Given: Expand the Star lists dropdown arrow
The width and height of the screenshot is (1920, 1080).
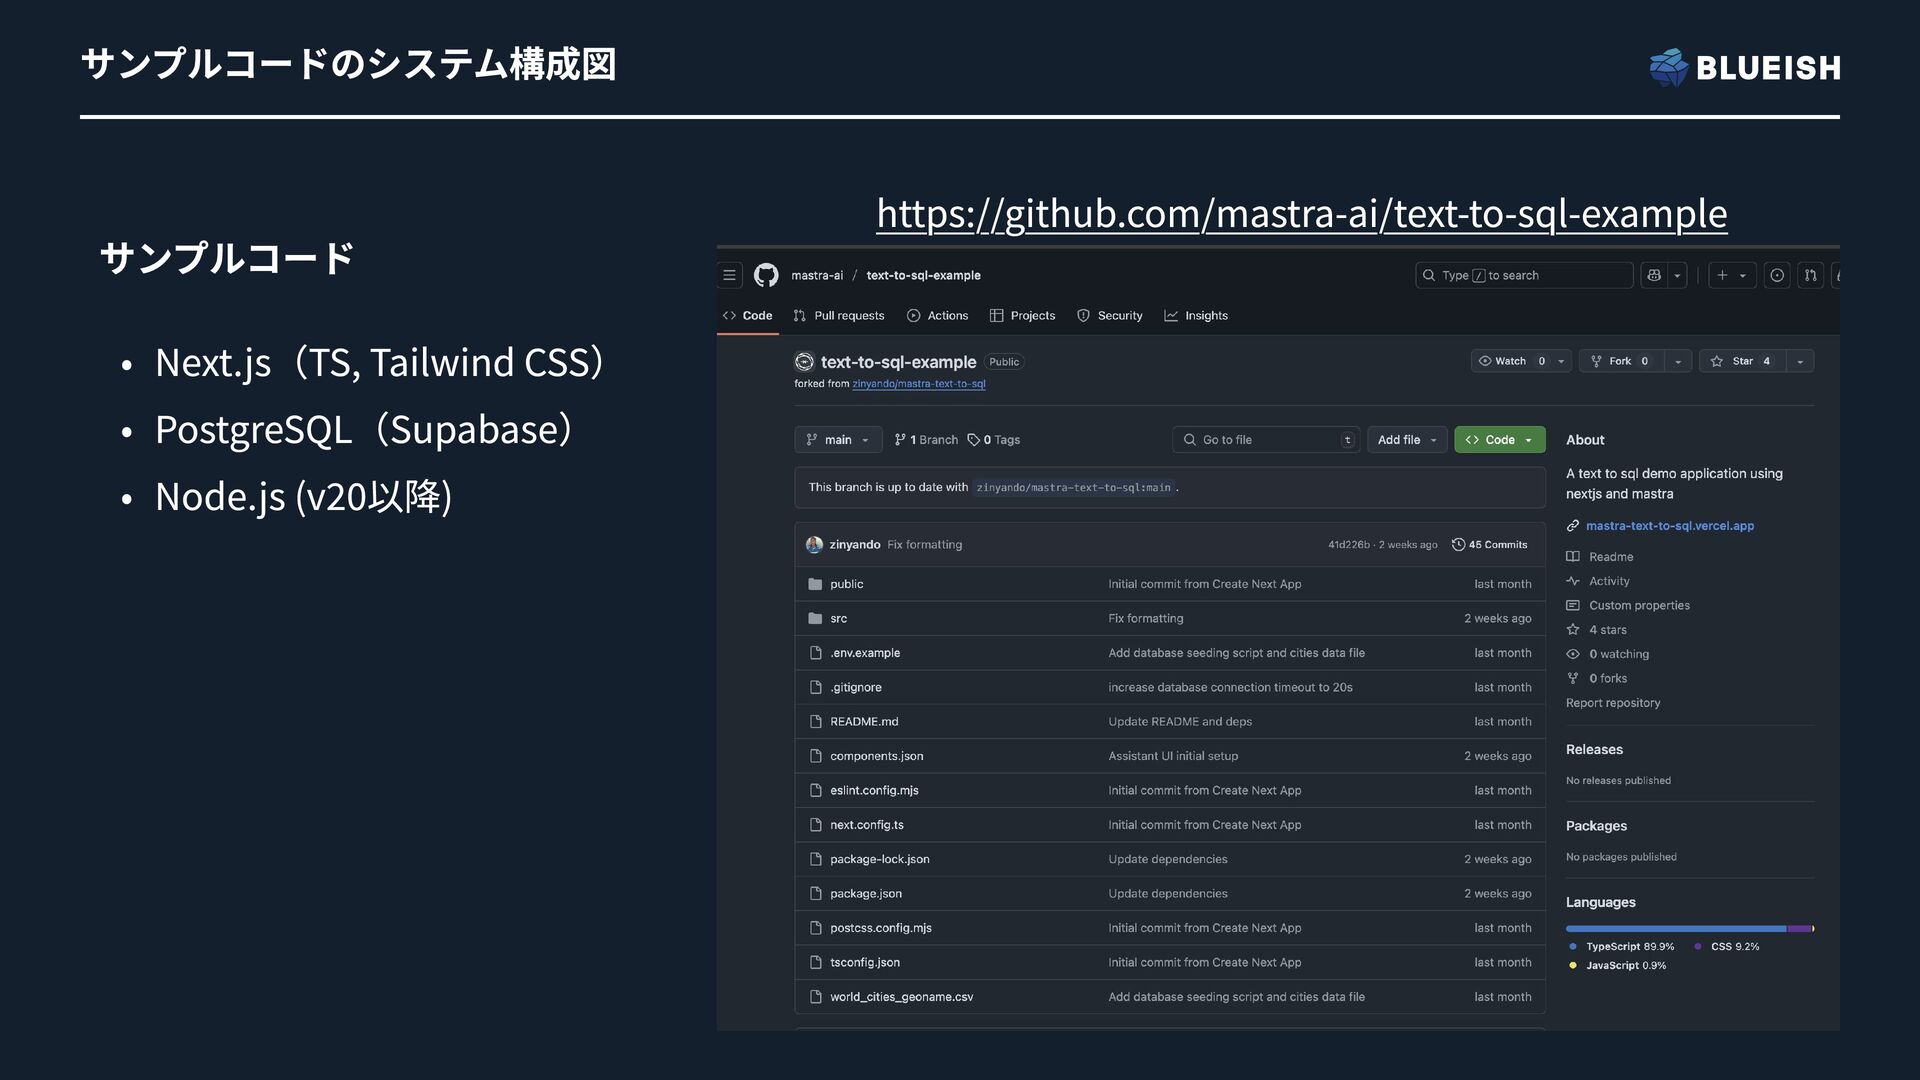Looking at the screenshot, I should tap(1800, 361).
